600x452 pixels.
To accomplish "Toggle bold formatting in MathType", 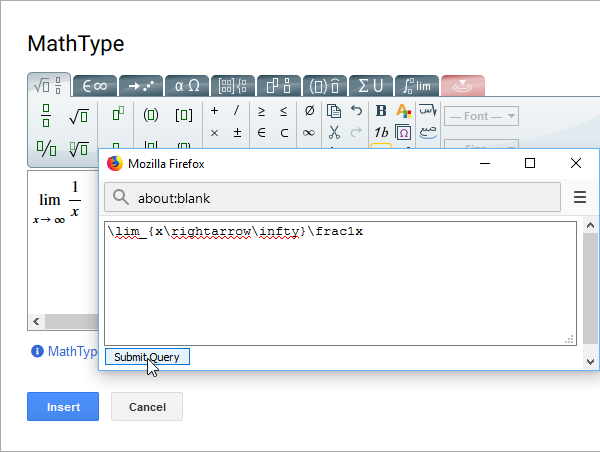I will [381, 110].
